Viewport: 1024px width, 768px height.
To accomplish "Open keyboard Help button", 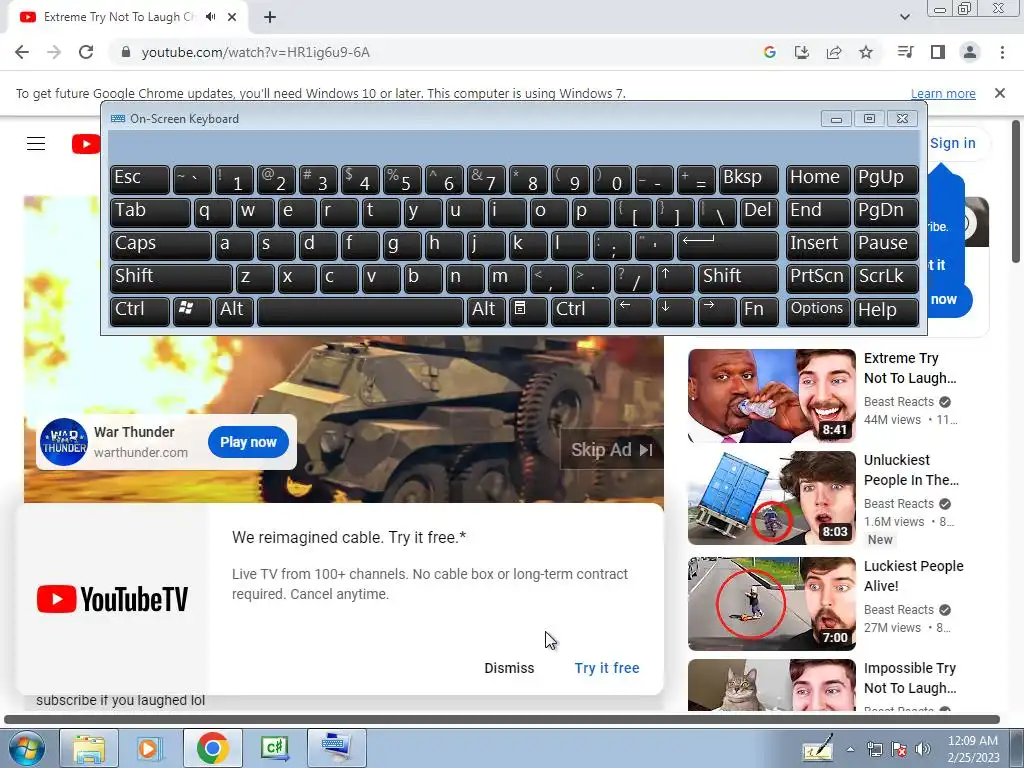I will tap(885, 312).
